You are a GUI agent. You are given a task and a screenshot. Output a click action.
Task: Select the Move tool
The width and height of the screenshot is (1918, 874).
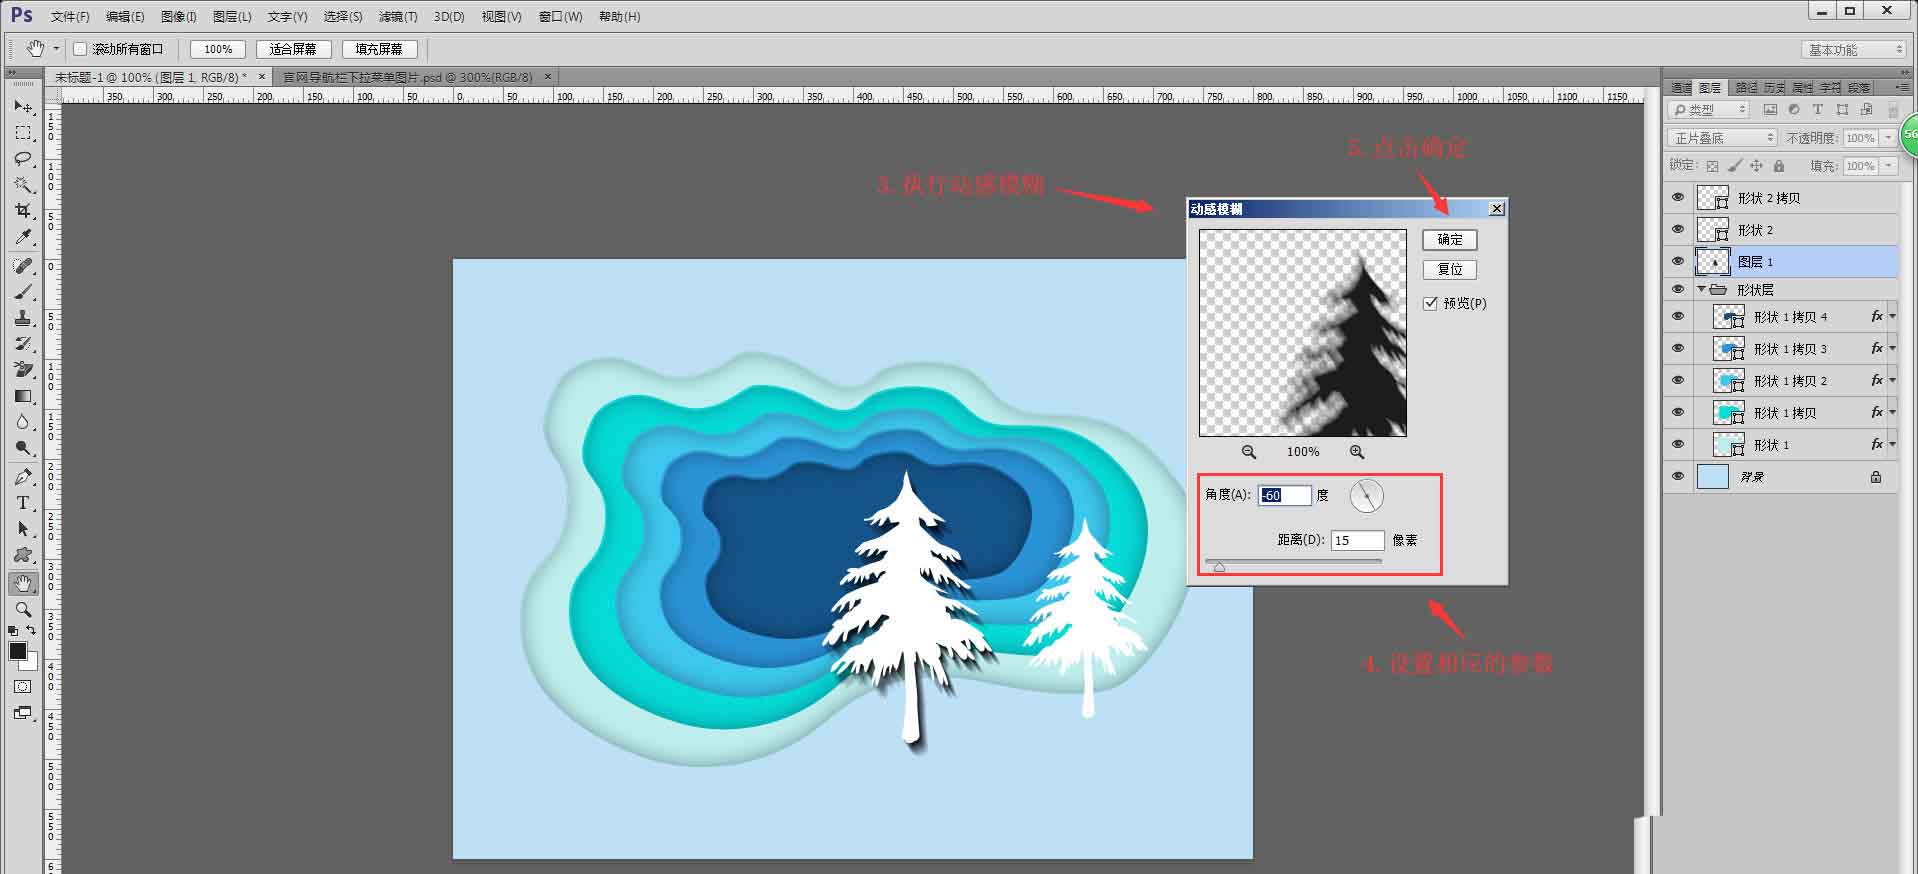tap(23, 106)
